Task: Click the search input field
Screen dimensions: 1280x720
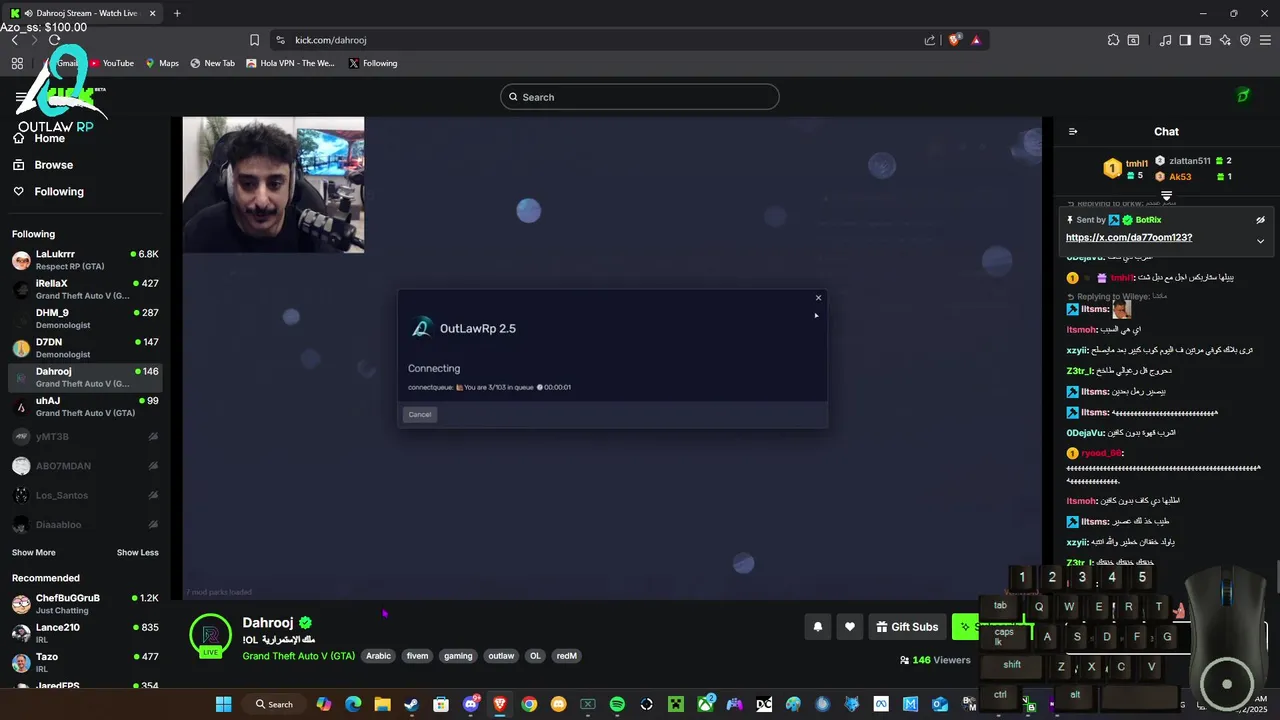Action: 640,97
